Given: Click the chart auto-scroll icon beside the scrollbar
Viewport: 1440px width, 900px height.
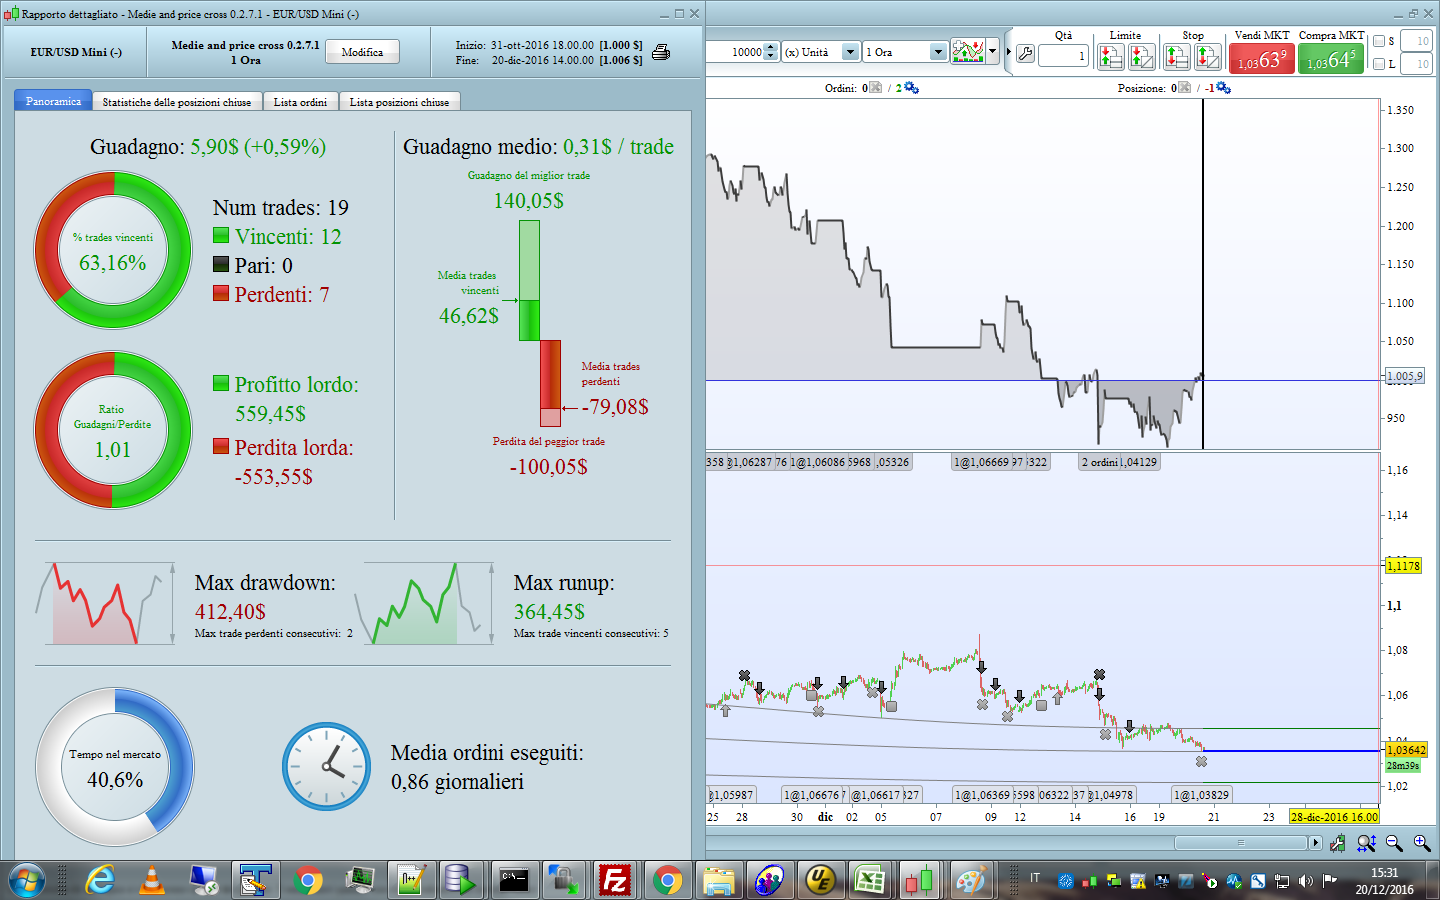Looking at the screenshot, I should 1338,843.
